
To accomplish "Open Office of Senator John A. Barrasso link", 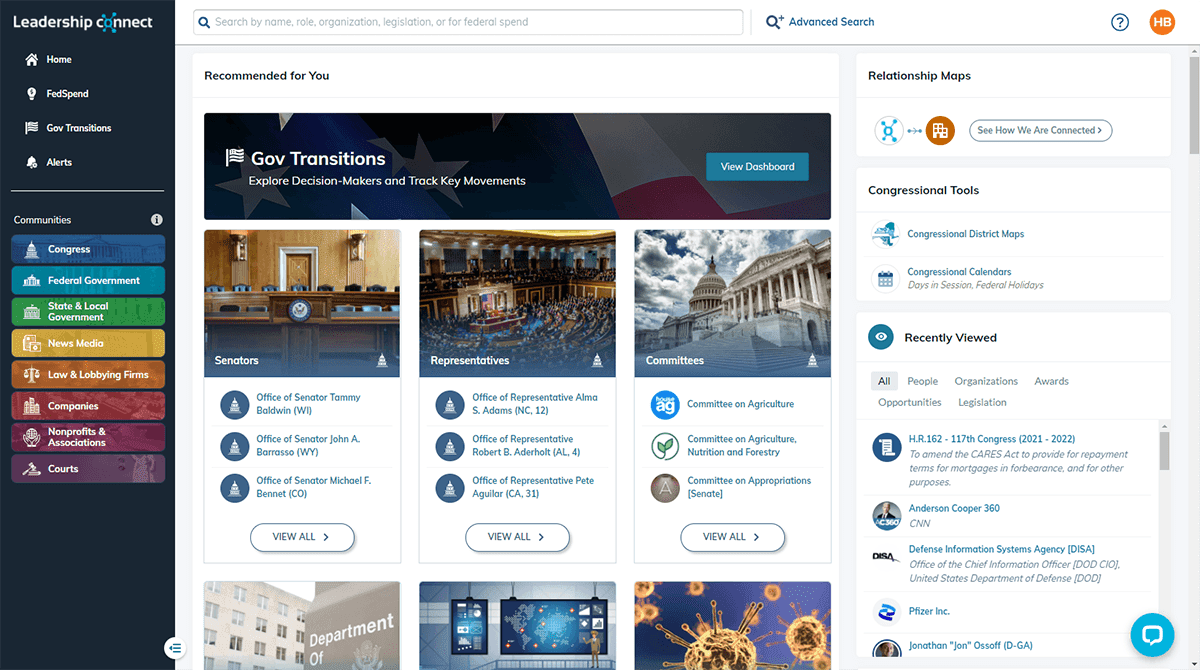I will tap(308, 446).
